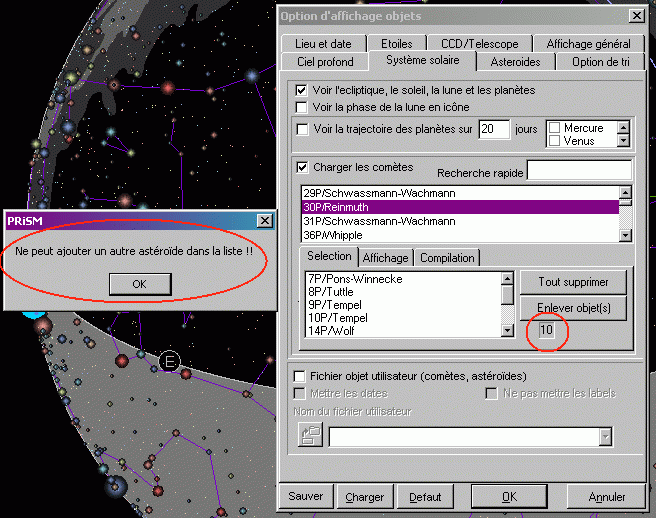Click the Recherche rapide search field
The image size is (656, 518).
pos(579,171)
